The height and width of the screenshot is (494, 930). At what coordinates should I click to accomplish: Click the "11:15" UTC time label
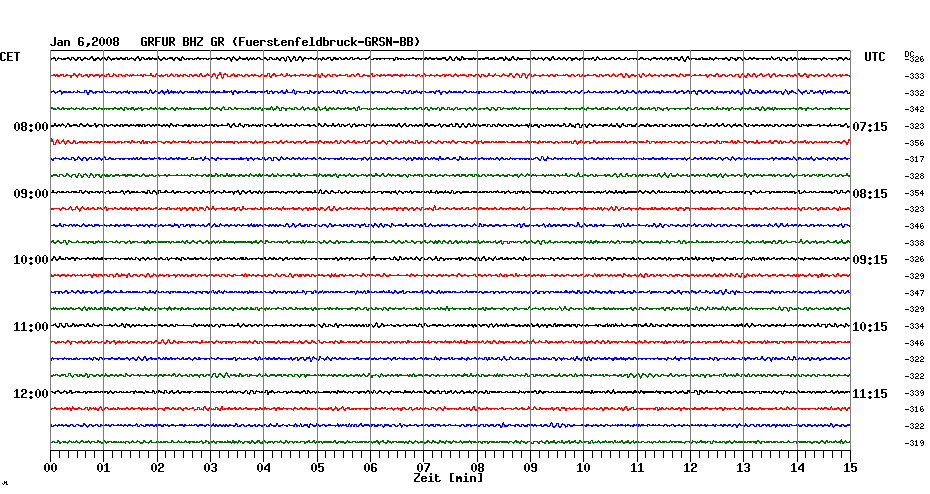point(870,394)
